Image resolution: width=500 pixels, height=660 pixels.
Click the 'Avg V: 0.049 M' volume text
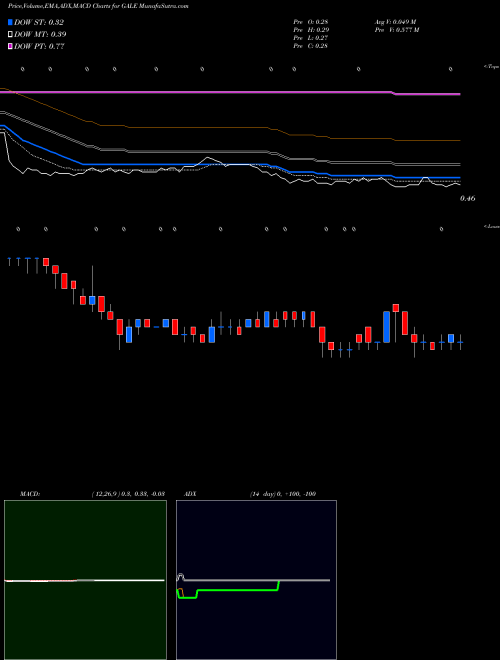[x=396, y=22]
